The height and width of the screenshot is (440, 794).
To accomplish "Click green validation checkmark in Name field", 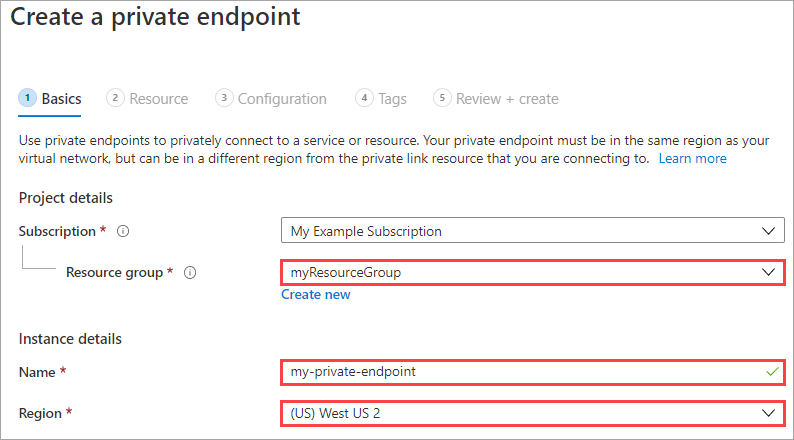I will [x=768, y=371].
